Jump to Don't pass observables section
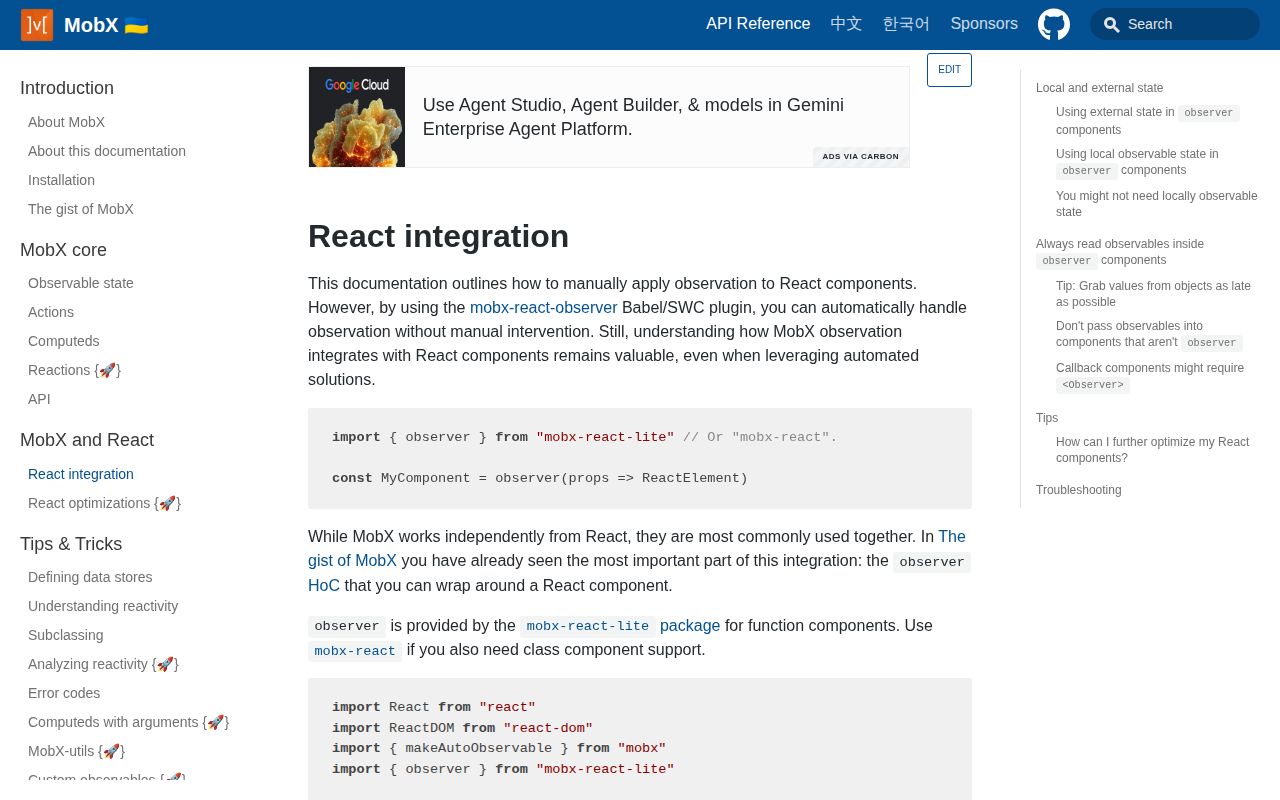1280x800 pixels. [1149, 334]
